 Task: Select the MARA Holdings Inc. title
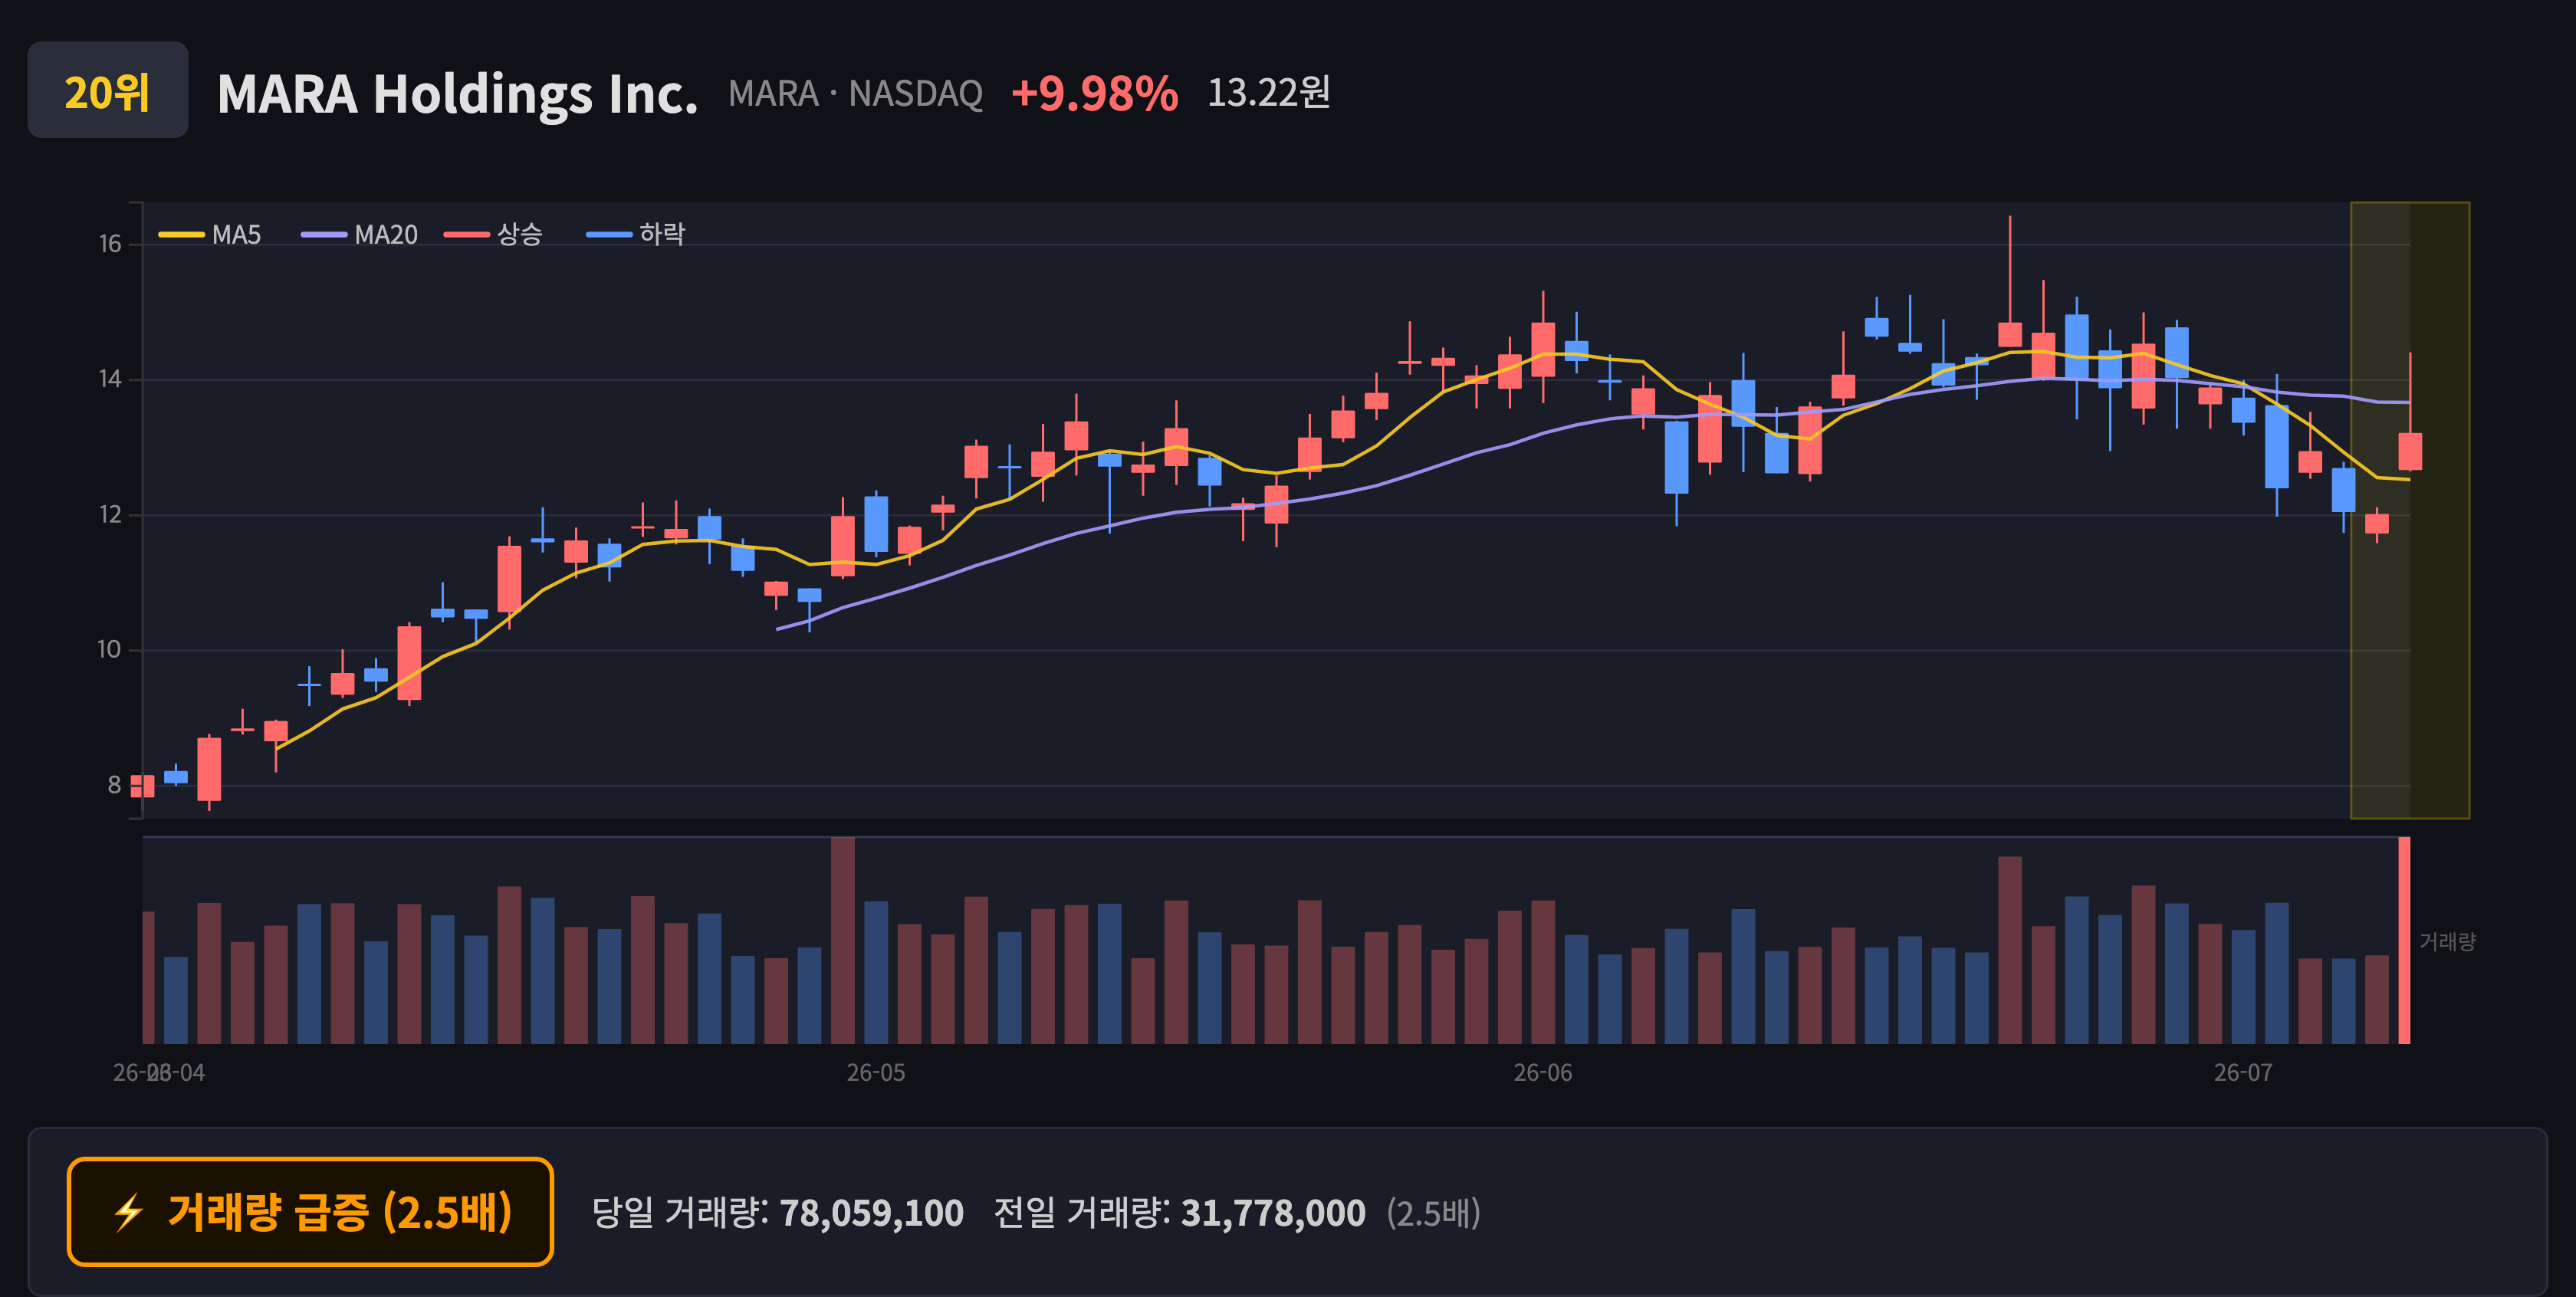tap(457, 94)
